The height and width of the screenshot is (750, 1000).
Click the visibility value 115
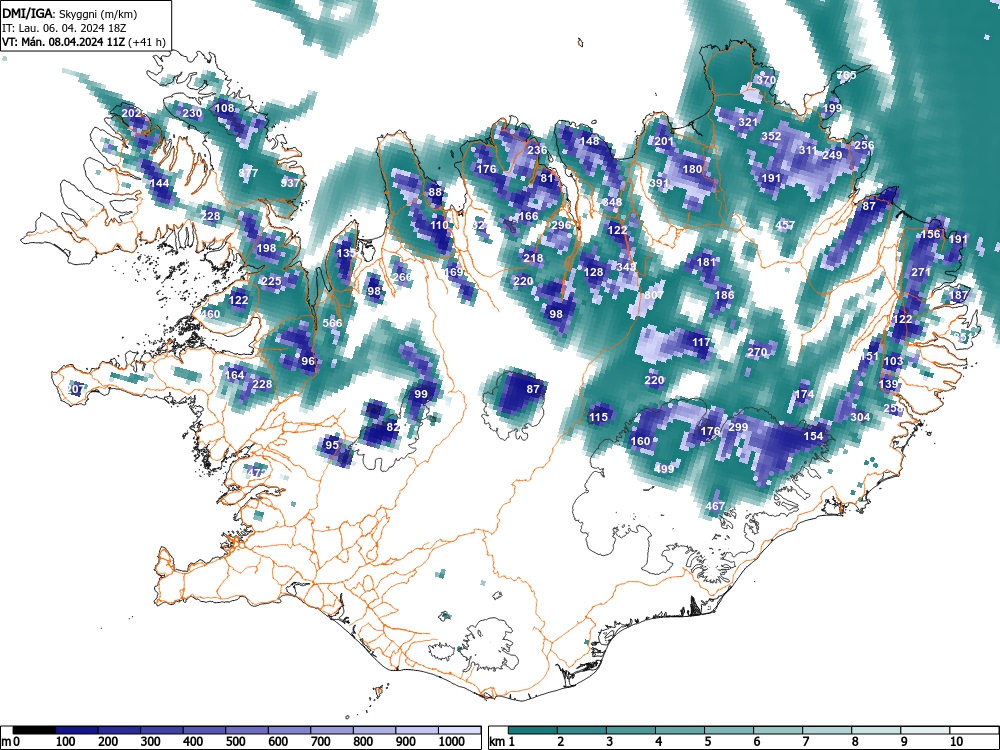point(598,417)
